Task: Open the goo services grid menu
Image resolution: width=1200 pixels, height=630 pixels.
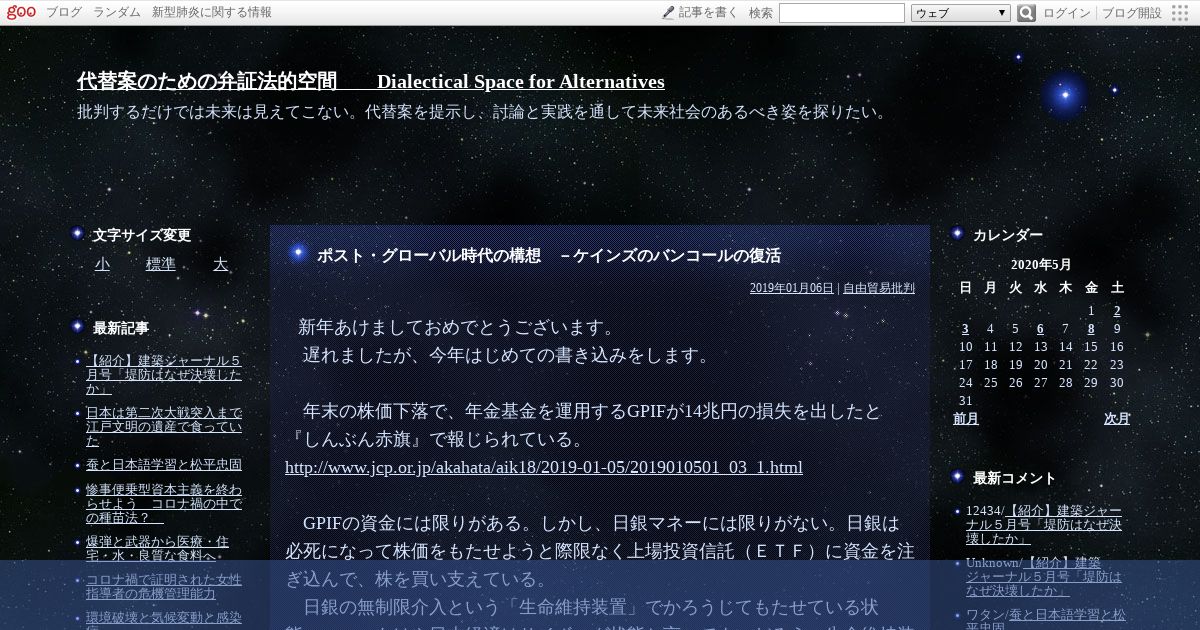Action: click(1180, 13)
